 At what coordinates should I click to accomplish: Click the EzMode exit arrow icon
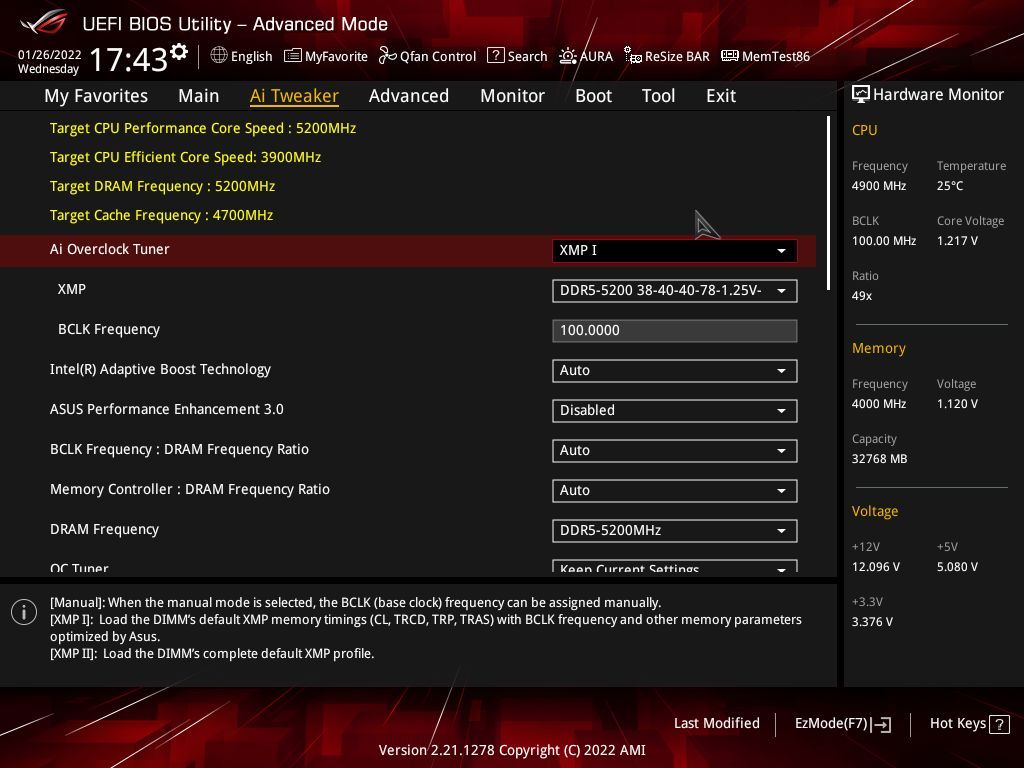(x=881, y=724)
